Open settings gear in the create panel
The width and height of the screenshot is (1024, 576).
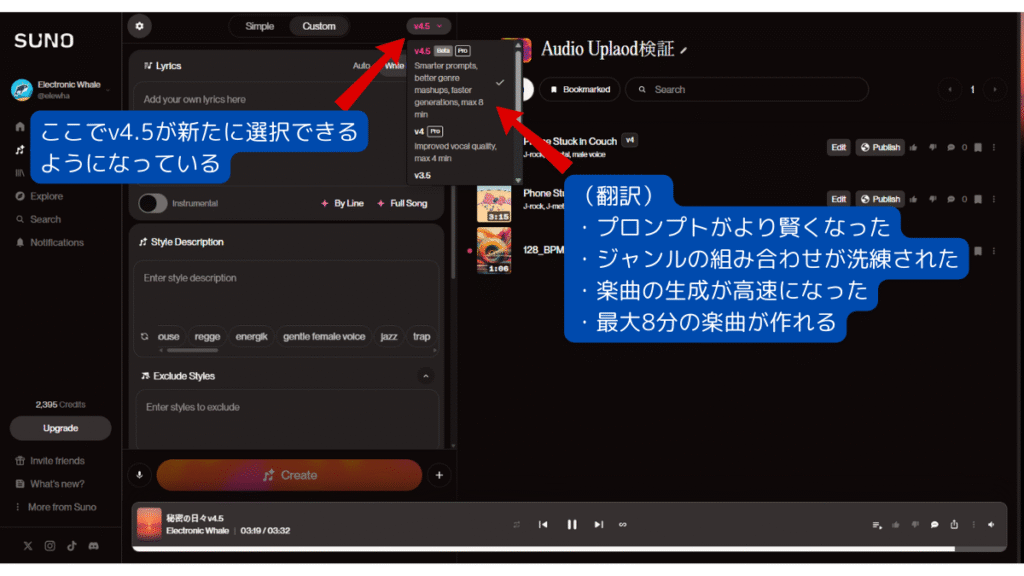tap(139, 26)
